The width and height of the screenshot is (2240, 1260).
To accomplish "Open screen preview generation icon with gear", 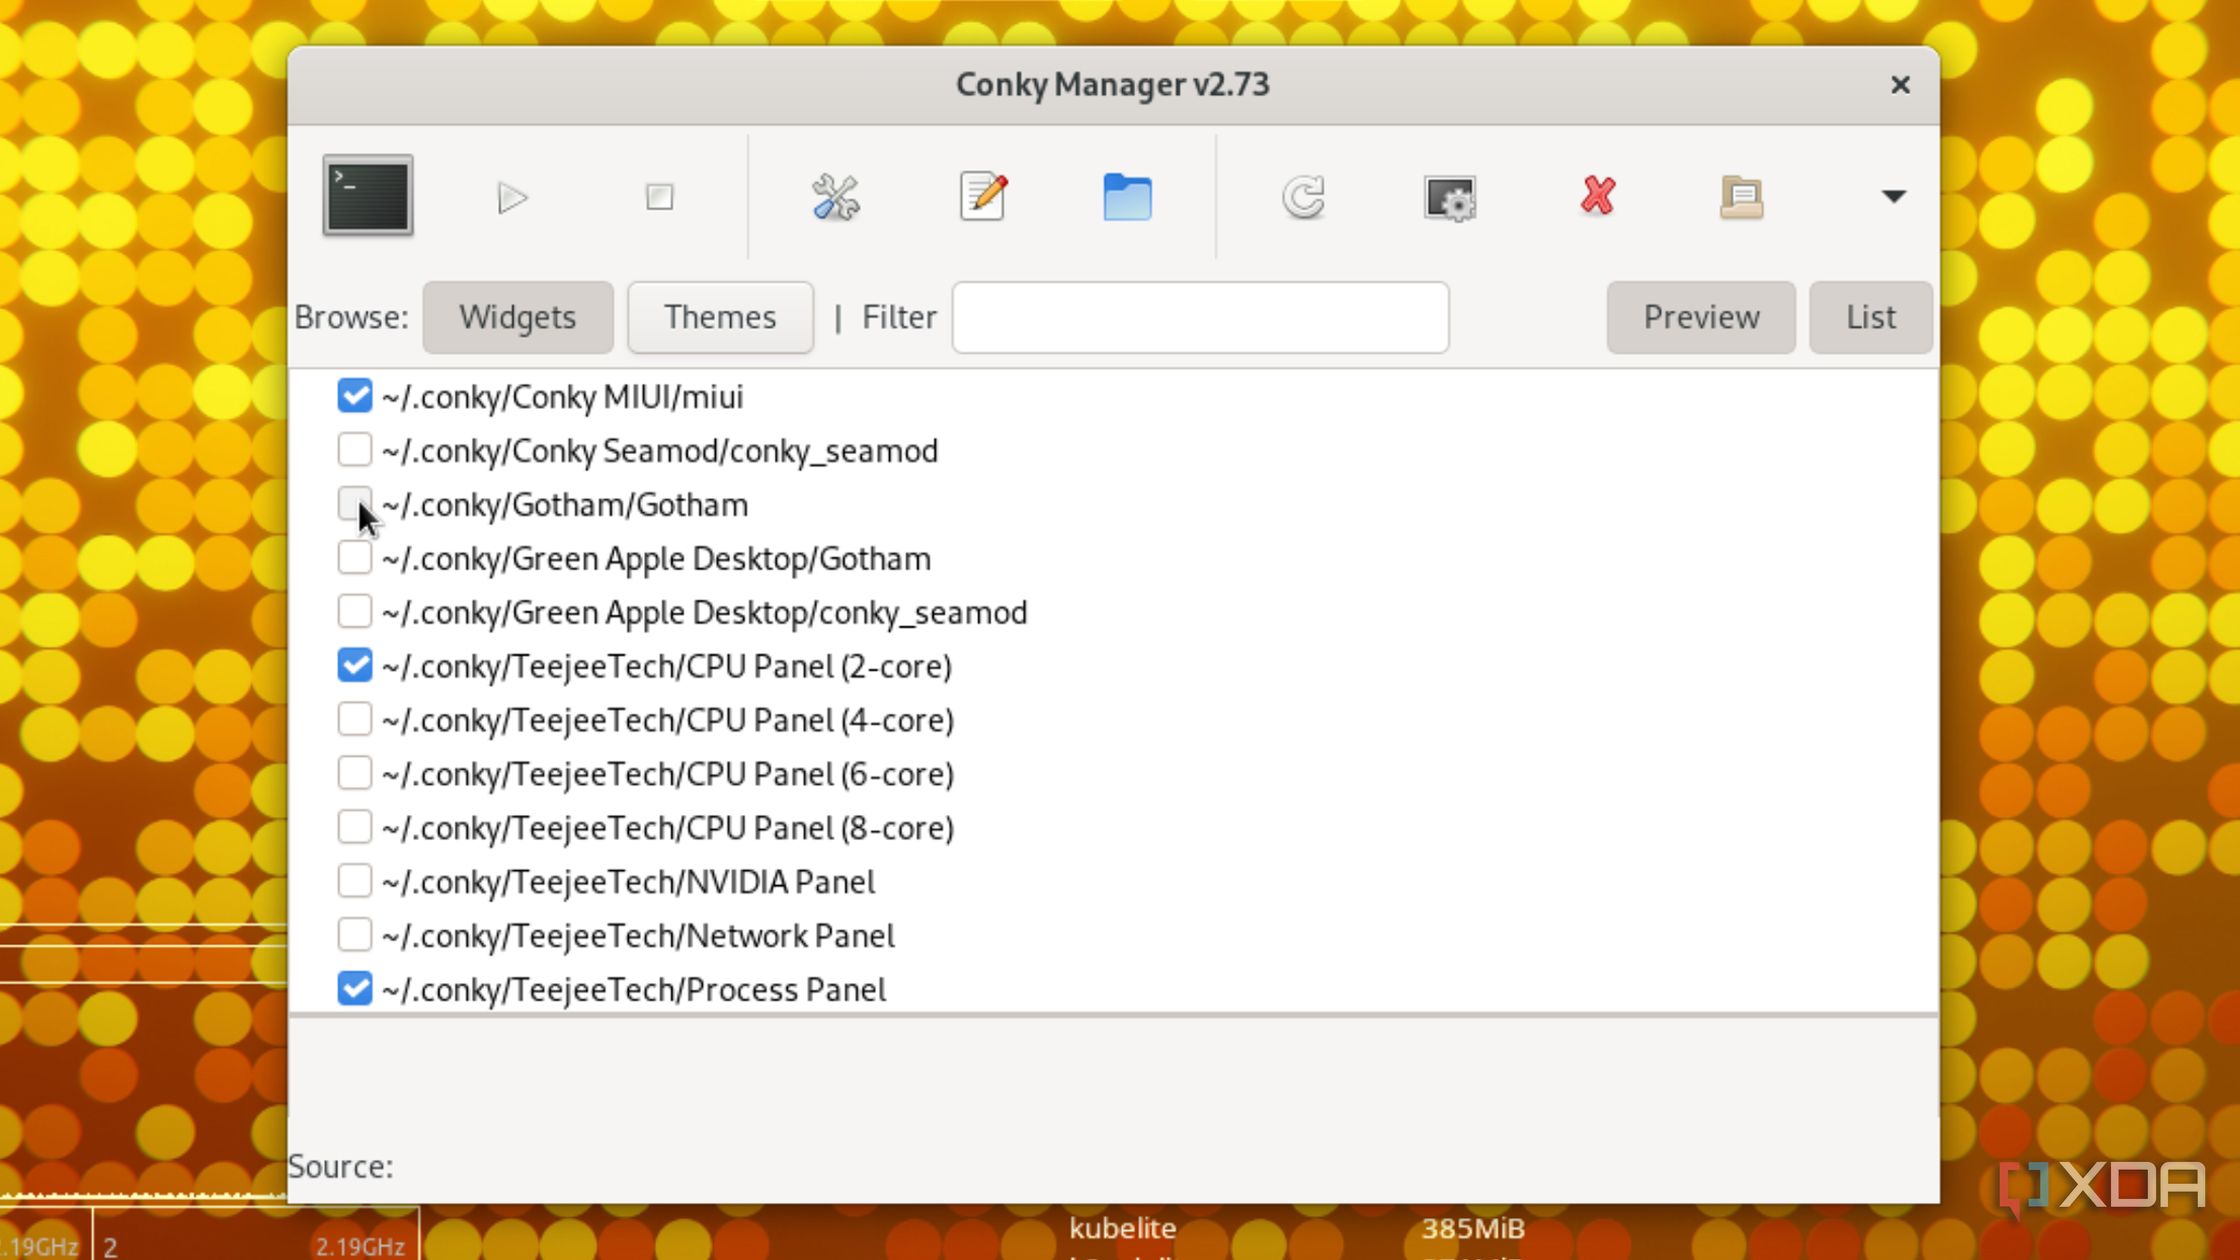I will click(x=1449, y=197).
